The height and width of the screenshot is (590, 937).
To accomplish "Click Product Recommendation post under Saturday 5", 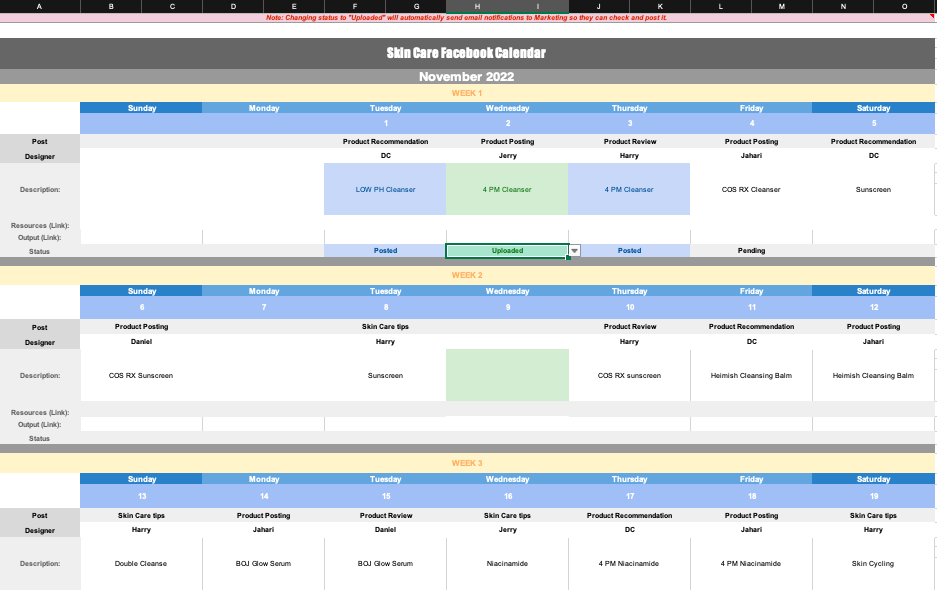I will 873,142.
